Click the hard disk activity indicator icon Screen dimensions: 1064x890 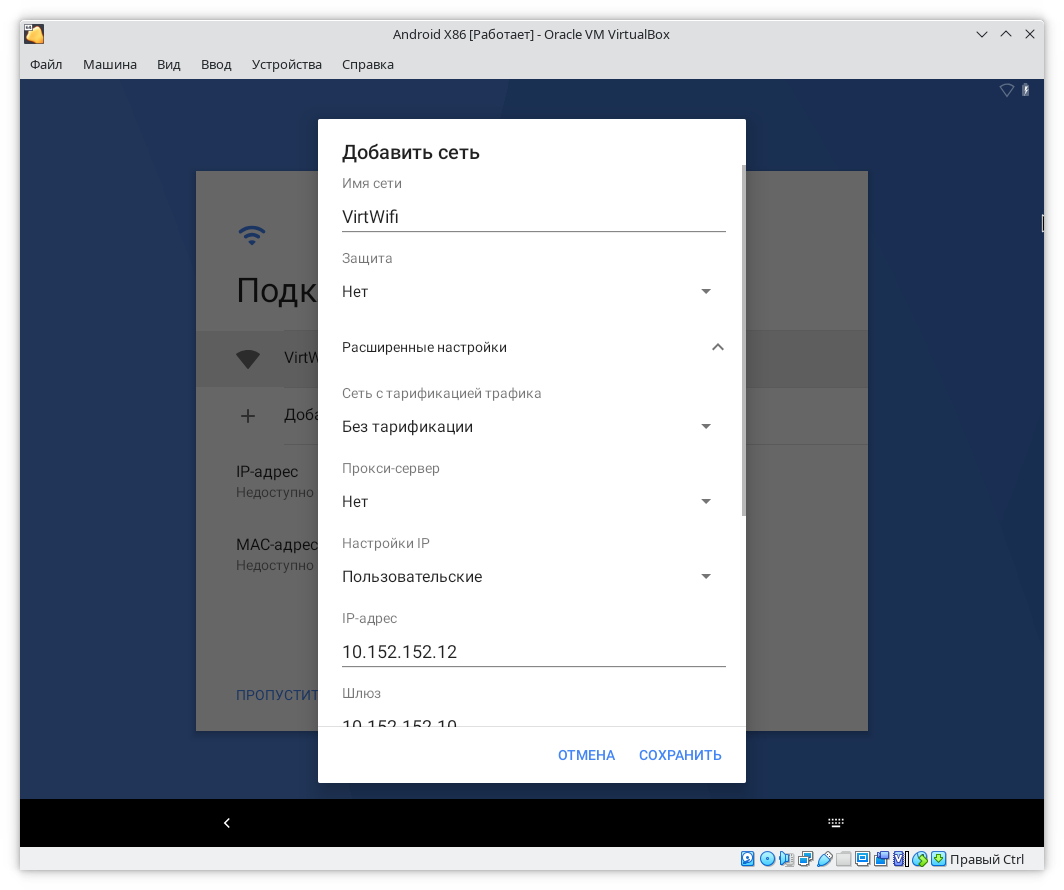[748, 859]
